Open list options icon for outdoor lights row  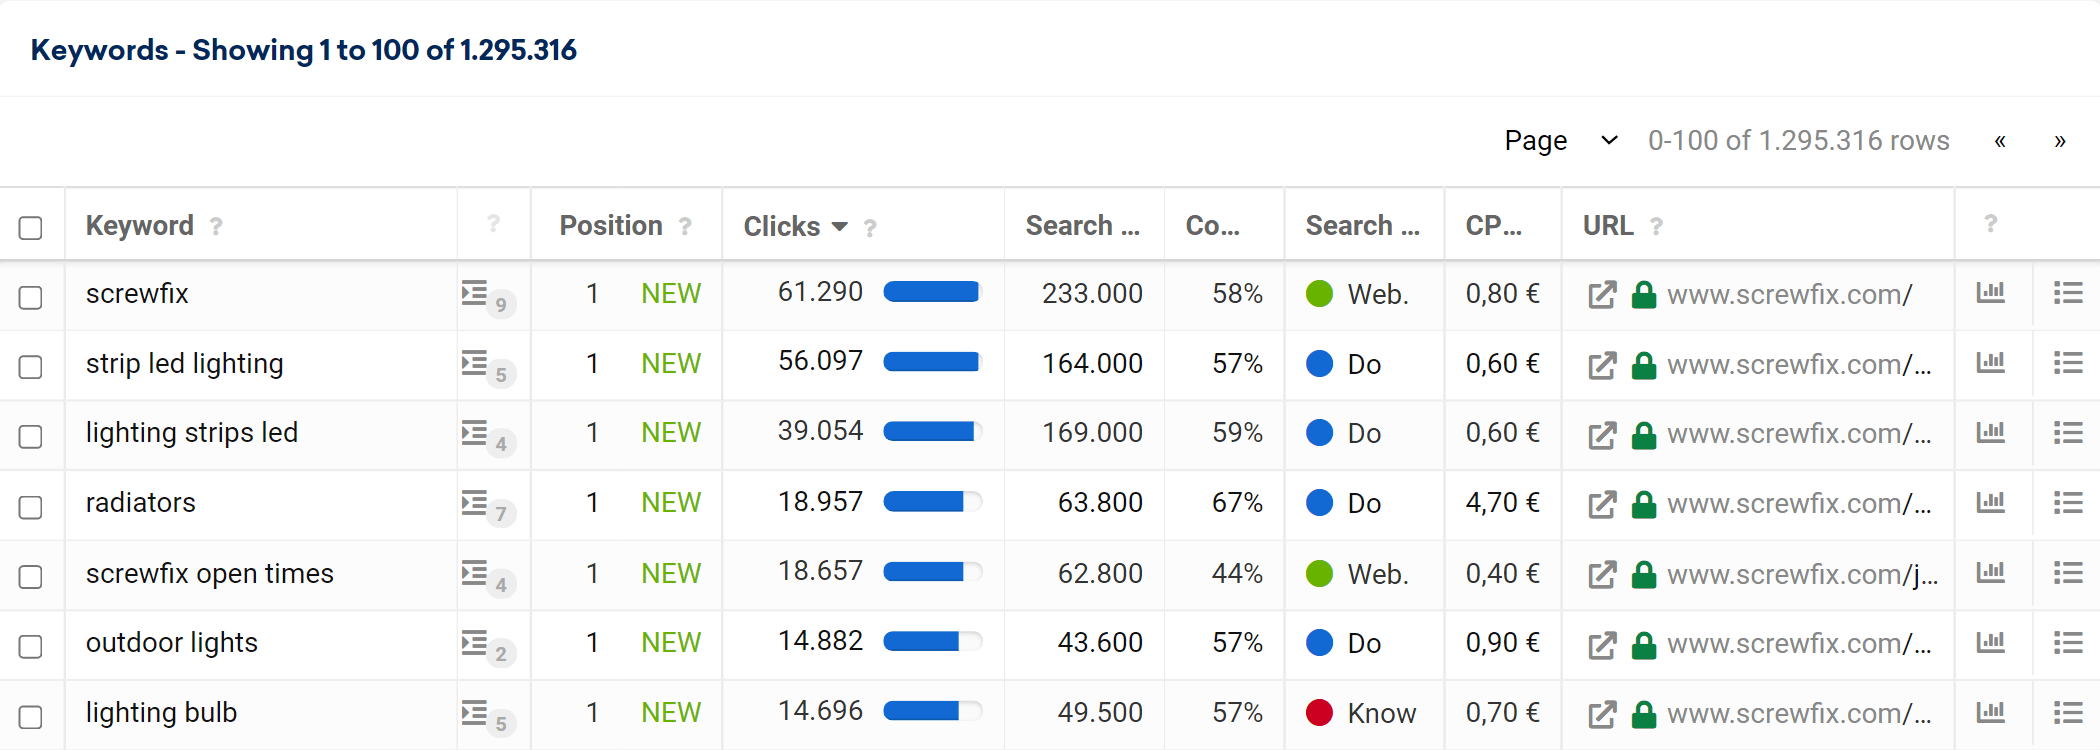click(2068, 642)
